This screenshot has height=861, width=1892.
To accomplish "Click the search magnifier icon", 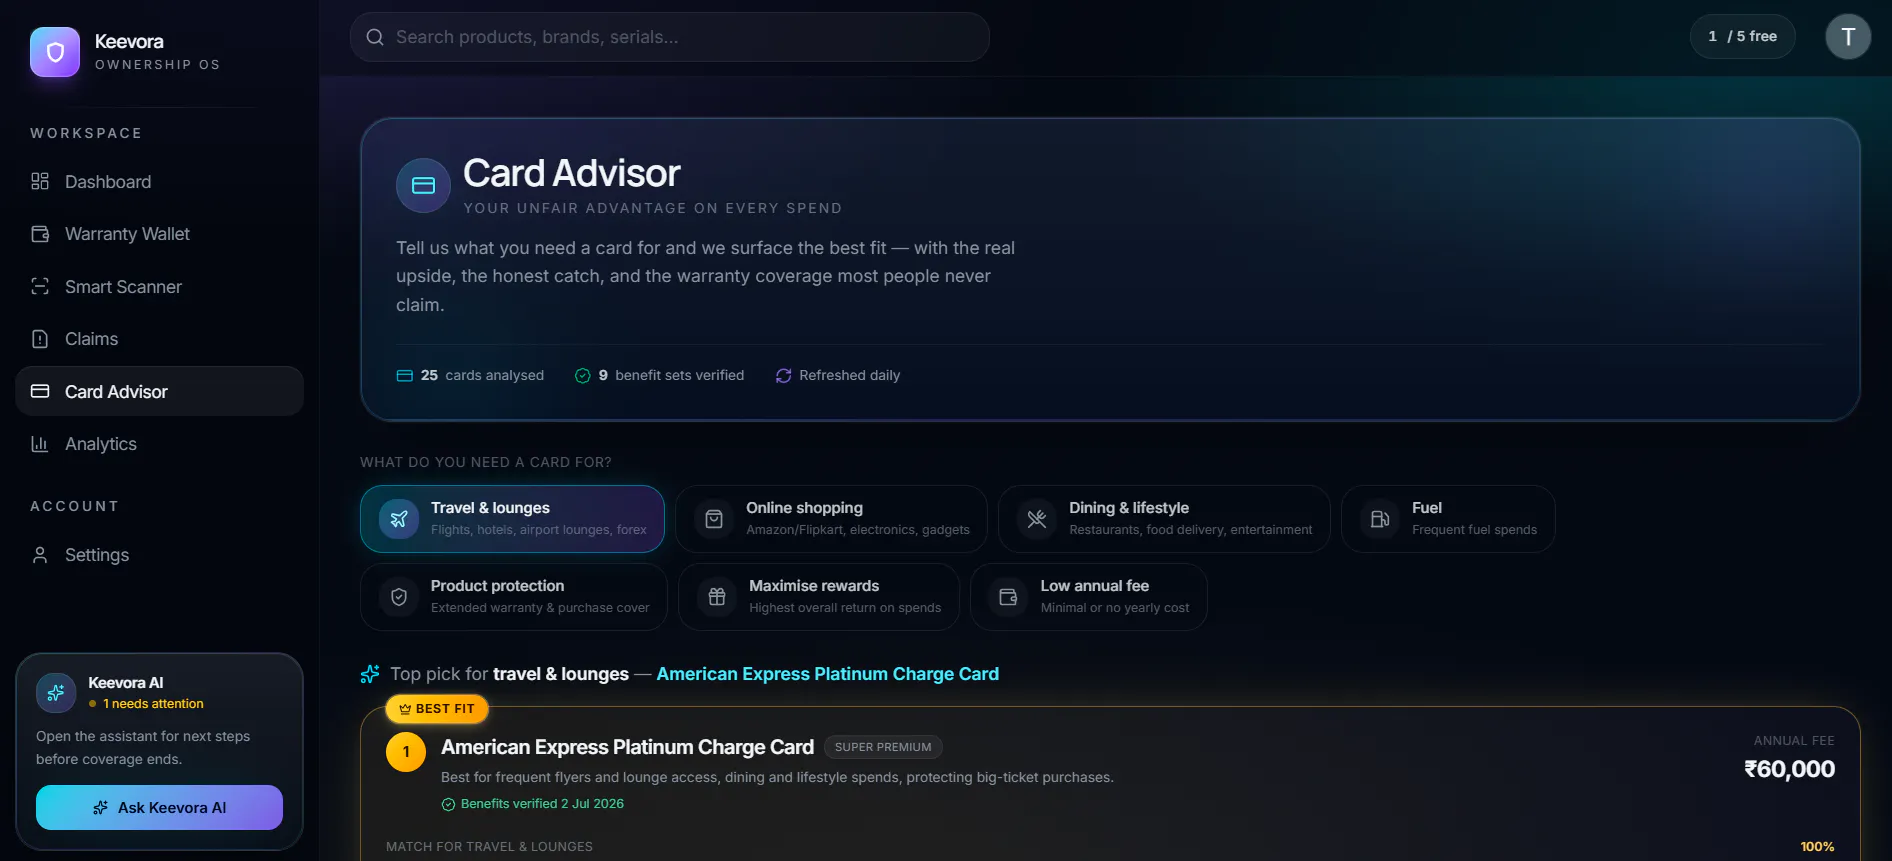I will tap(375, 37).
